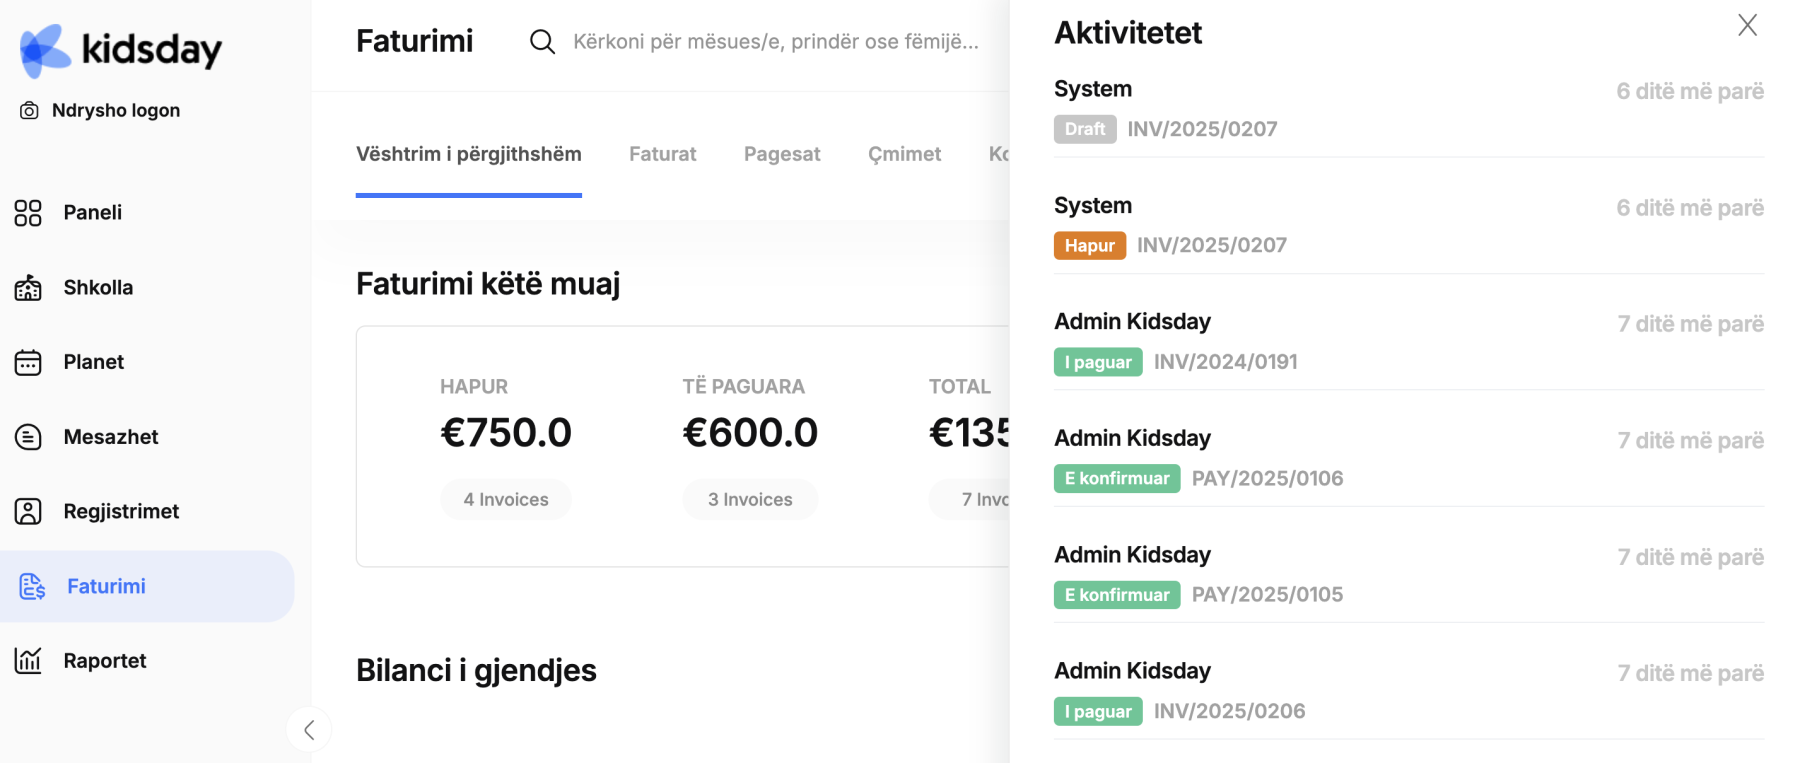This screenshot has height=763, width=1800.
Task: Open Mesazhet chat bubble icon
Action: (x=28, y=437)
